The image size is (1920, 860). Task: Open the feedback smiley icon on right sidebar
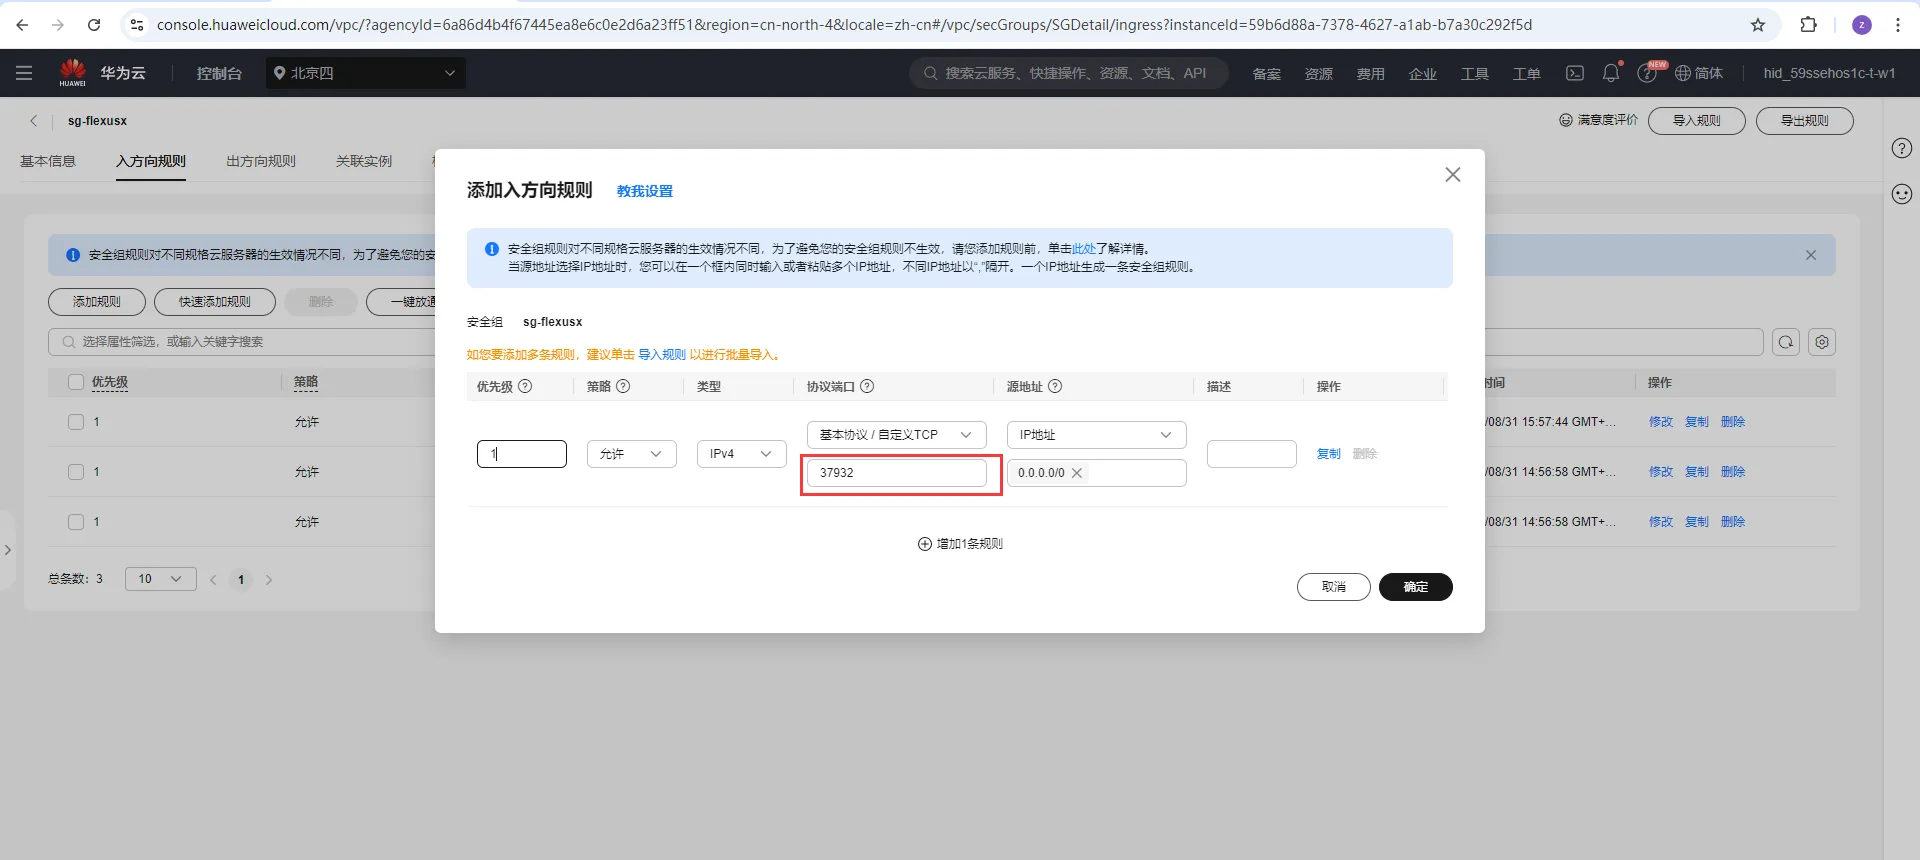pos(1902,194)
